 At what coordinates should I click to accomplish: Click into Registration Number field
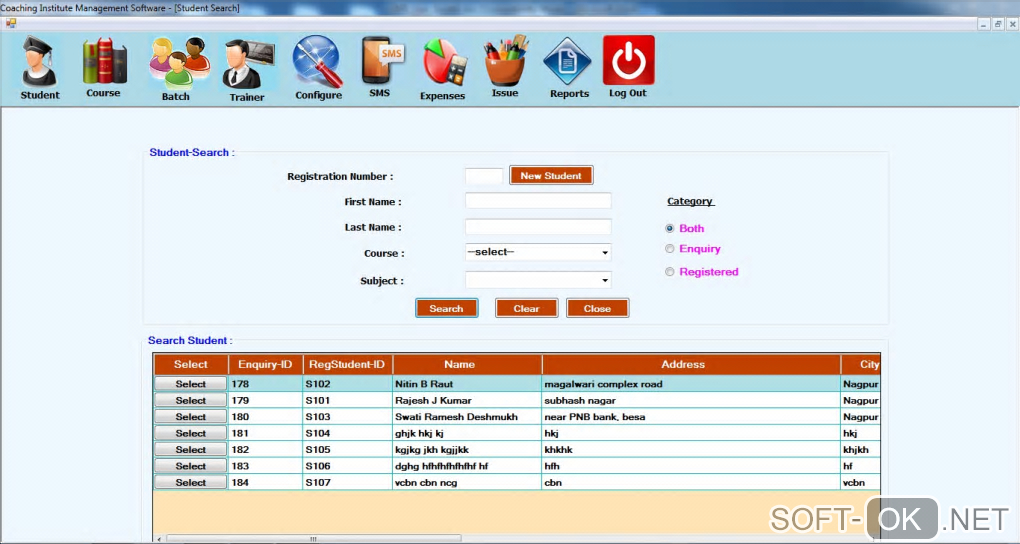[484, 176]
